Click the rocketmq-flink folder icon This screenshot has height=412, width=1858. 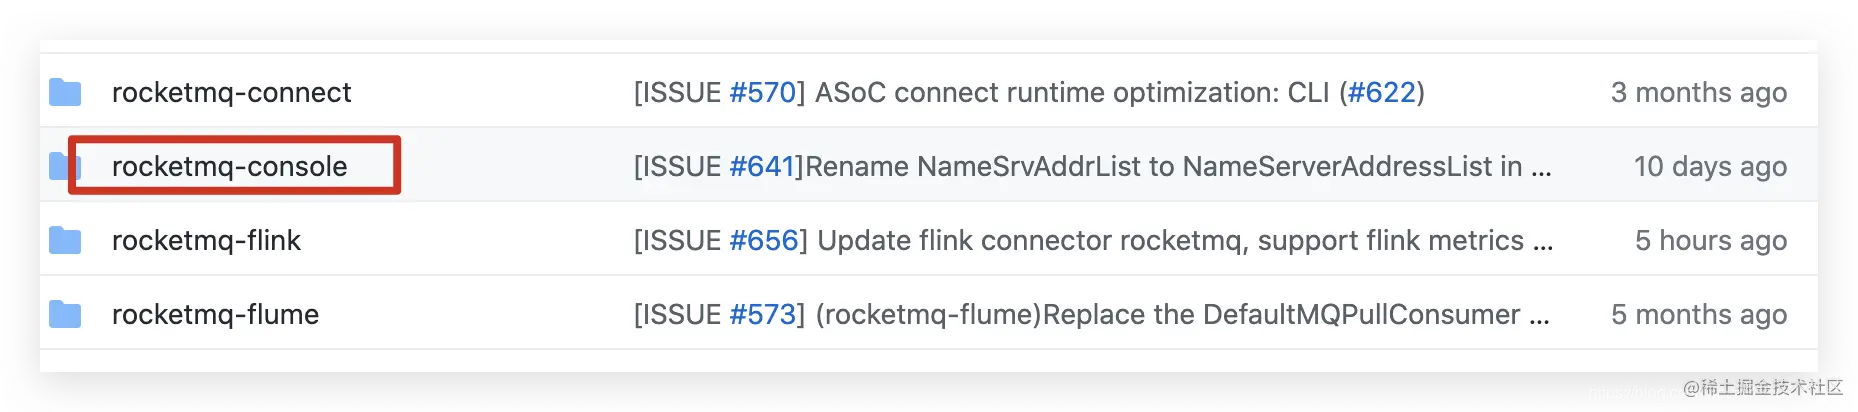point(65,240)
